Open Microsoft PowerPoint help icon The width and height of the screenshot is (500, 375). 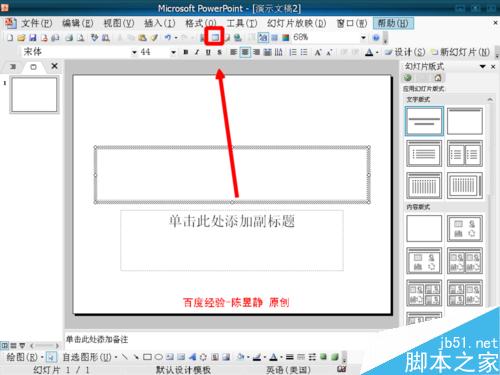376,38
